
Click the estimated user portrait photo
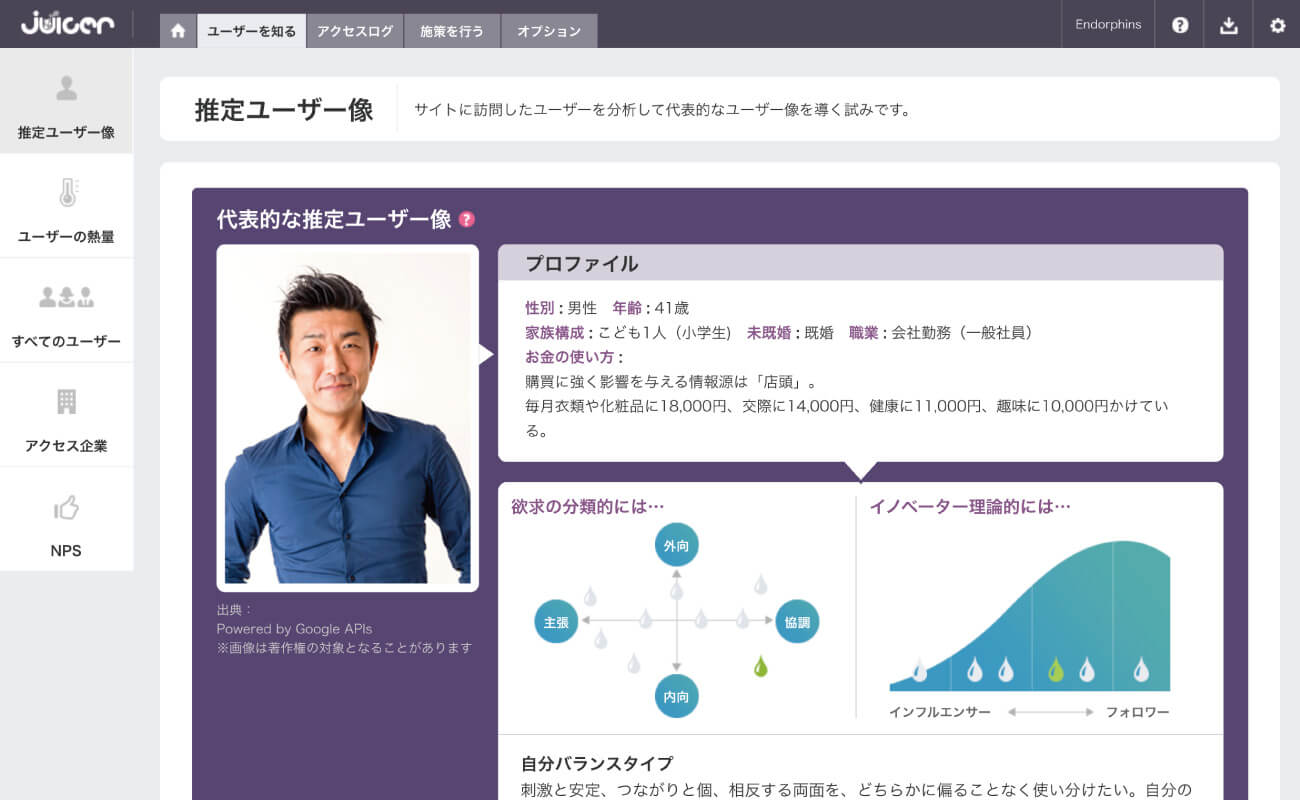point(347,418)
